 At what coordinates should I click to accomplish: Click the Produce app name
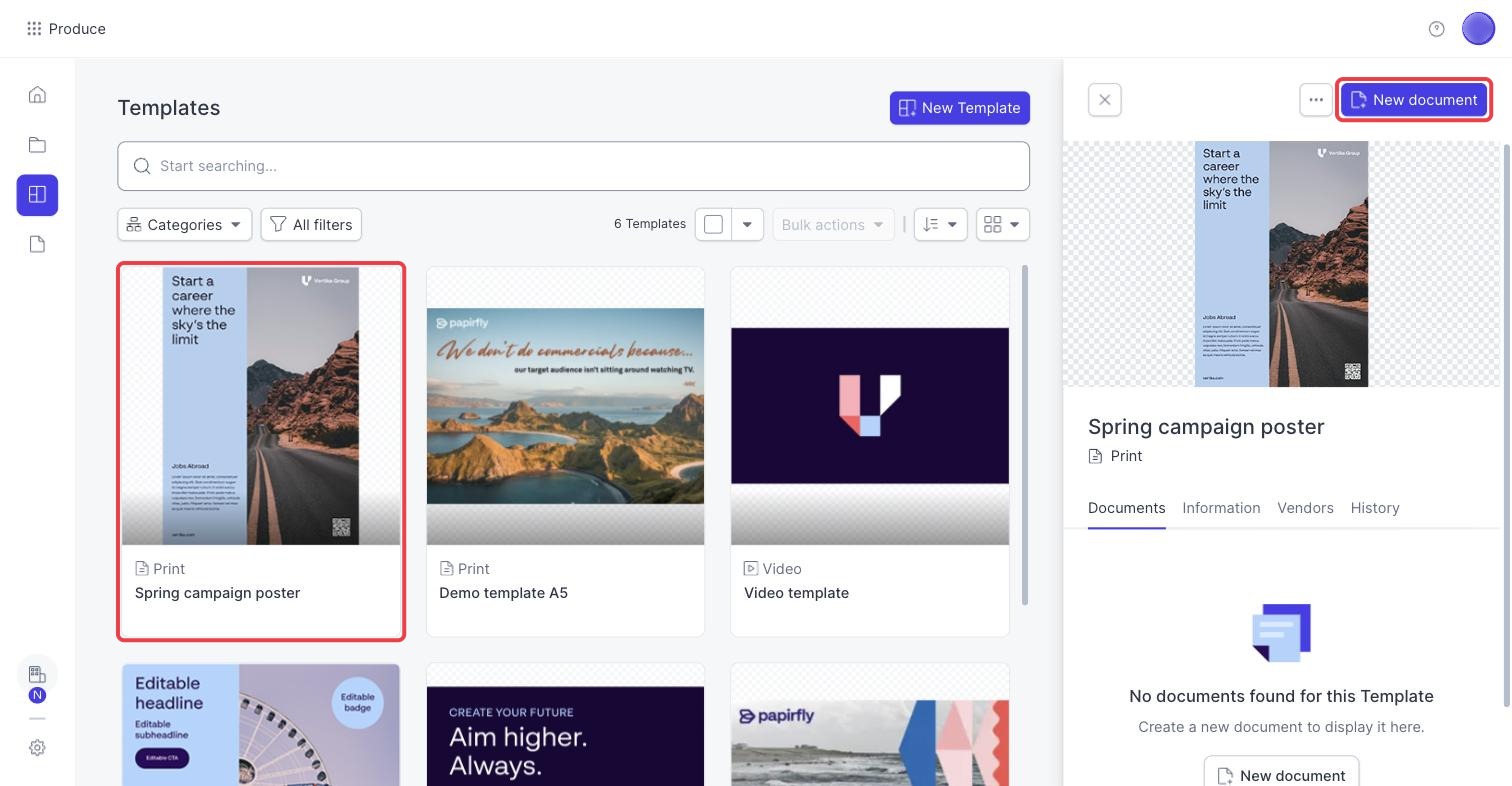(x=77, y=29)
